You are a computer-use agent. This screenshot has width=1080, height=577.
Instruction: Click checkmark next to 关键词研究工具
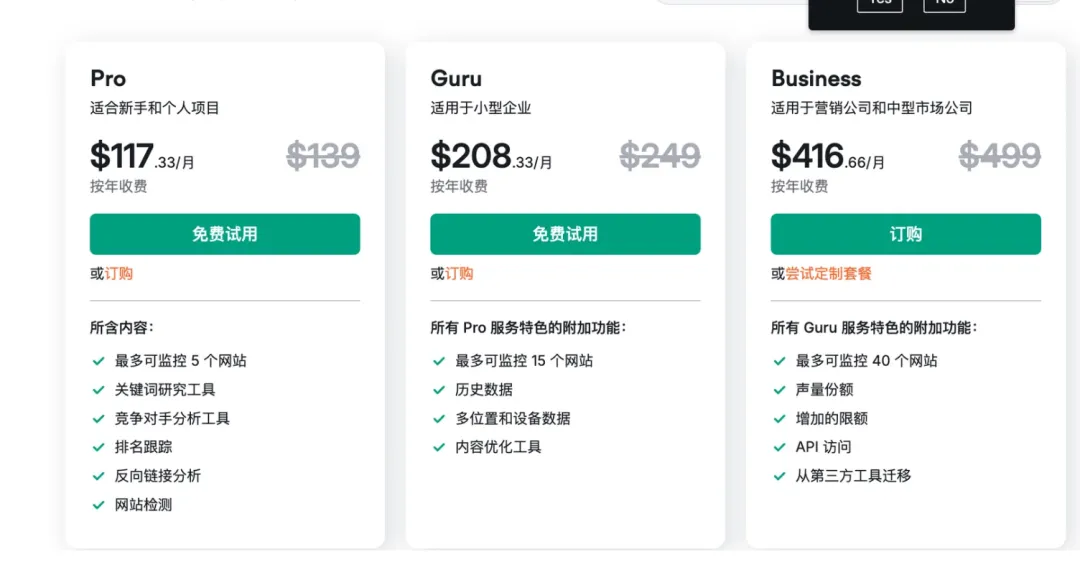point(98,390)
